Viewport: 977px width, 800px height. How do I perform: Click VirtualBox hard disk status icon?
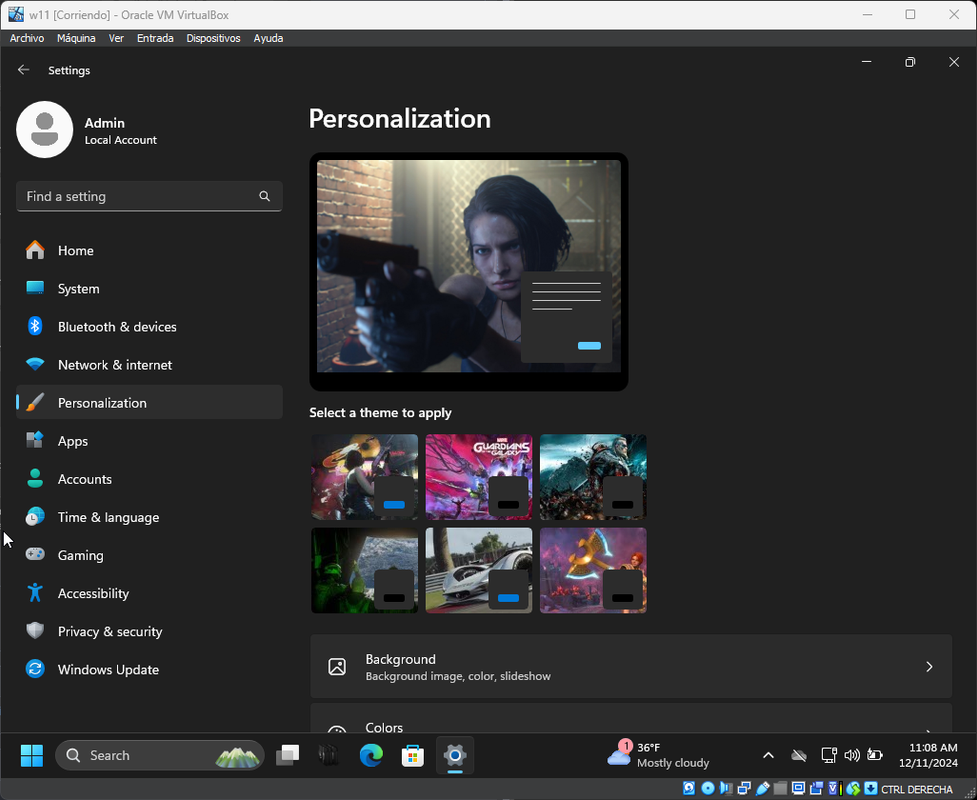(689, 788)
